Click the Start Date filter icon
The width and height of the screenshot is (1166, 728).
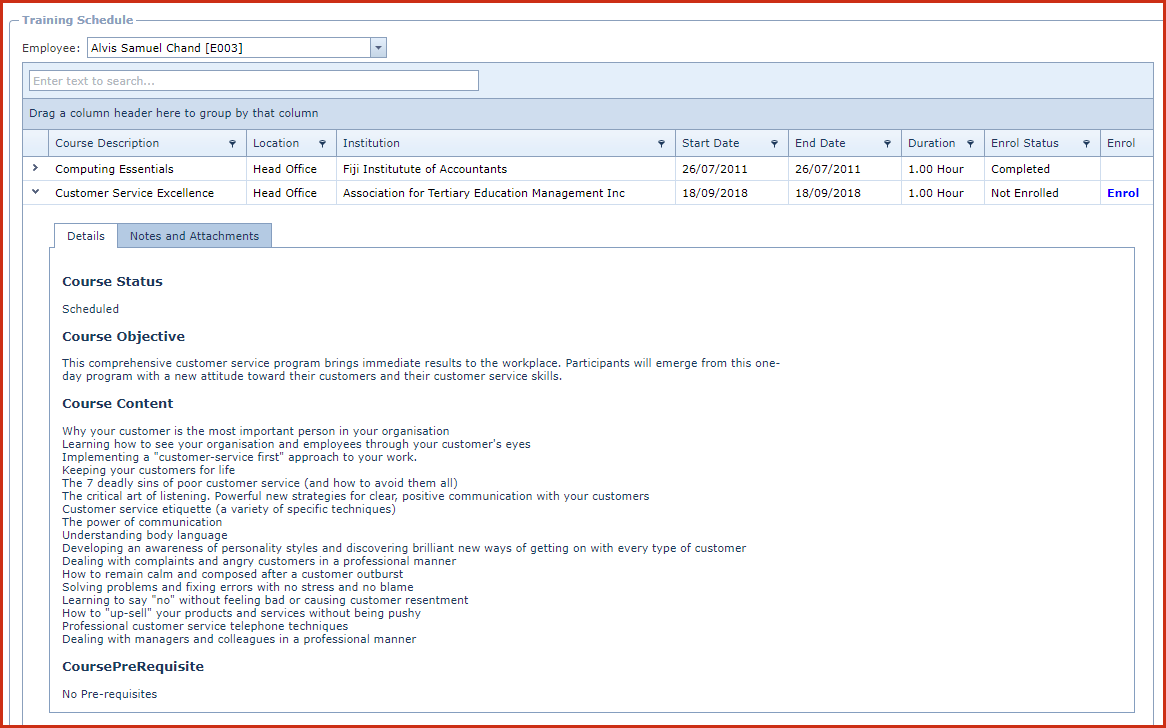(x=774, y=144)
